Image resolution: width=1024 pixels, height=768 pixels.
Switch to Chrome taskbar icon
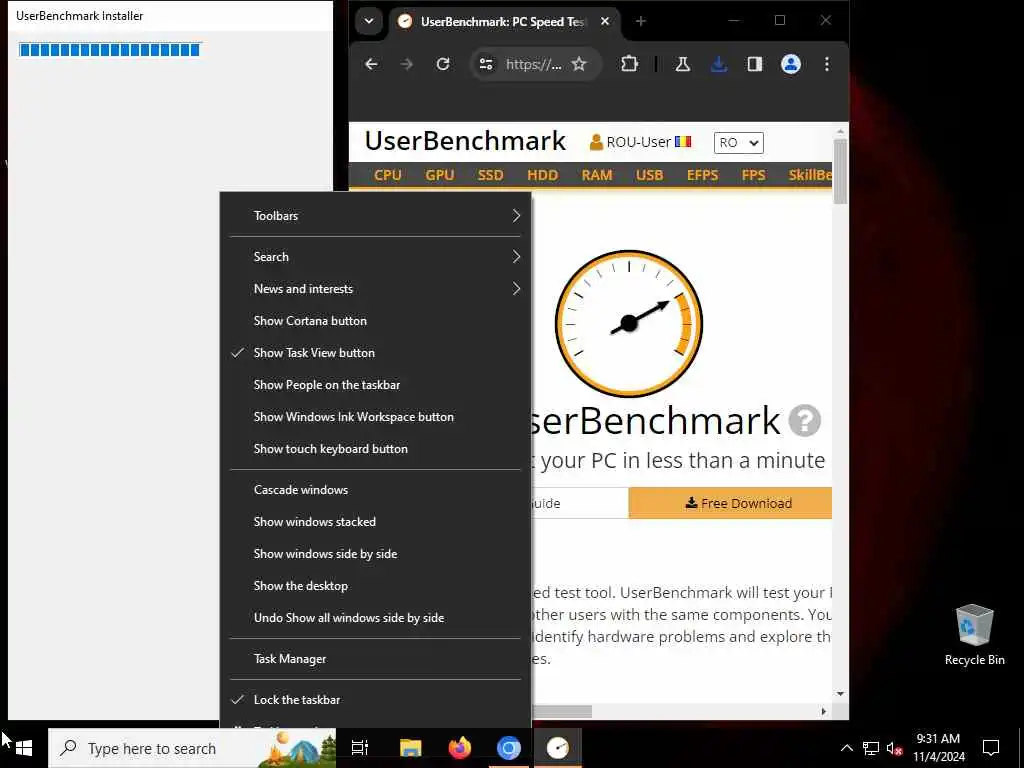click(509, 748)
